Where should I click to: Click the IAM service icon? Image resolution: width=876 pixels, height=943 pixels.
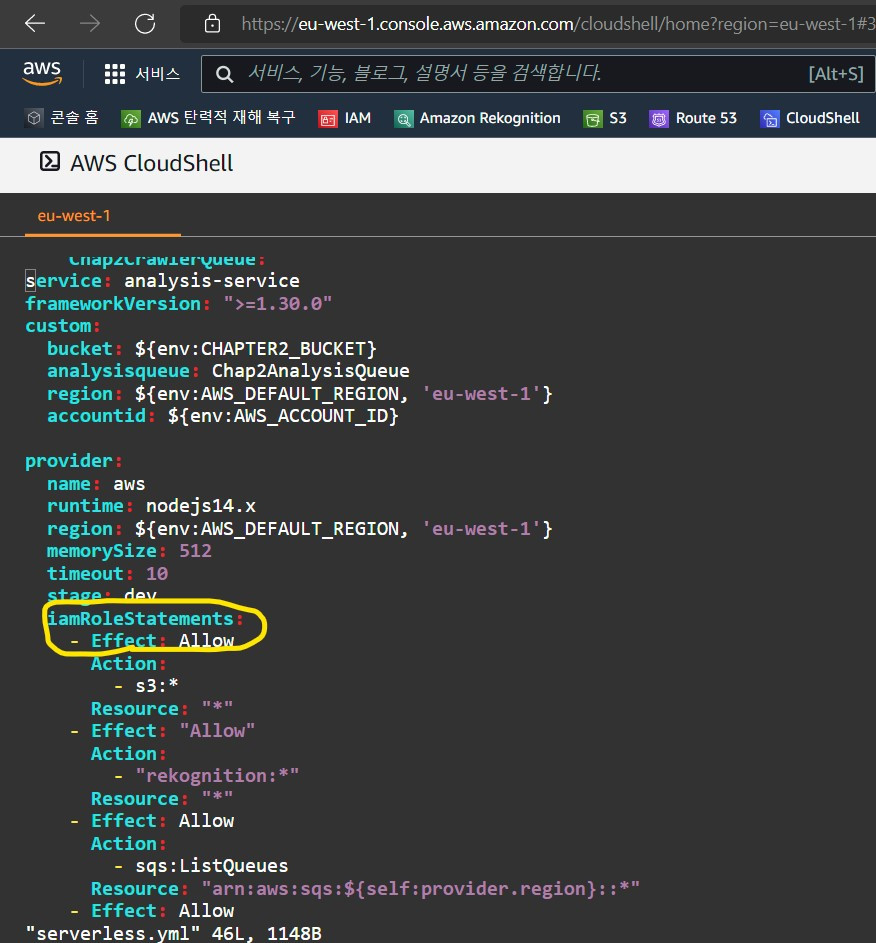pos(328,119)
